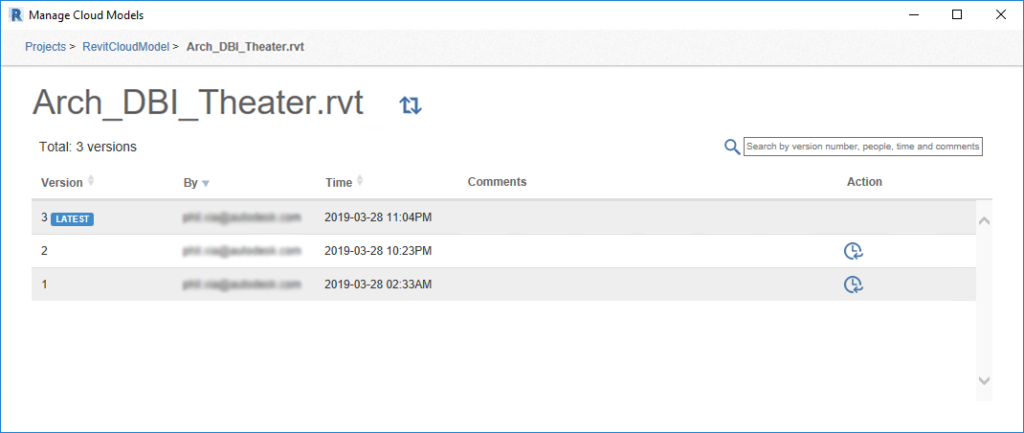Click the refresh arrows icon beside the file title
The width and height of the screenshot is (1024, 433).
pyautogui.click(x=411, y=105)
